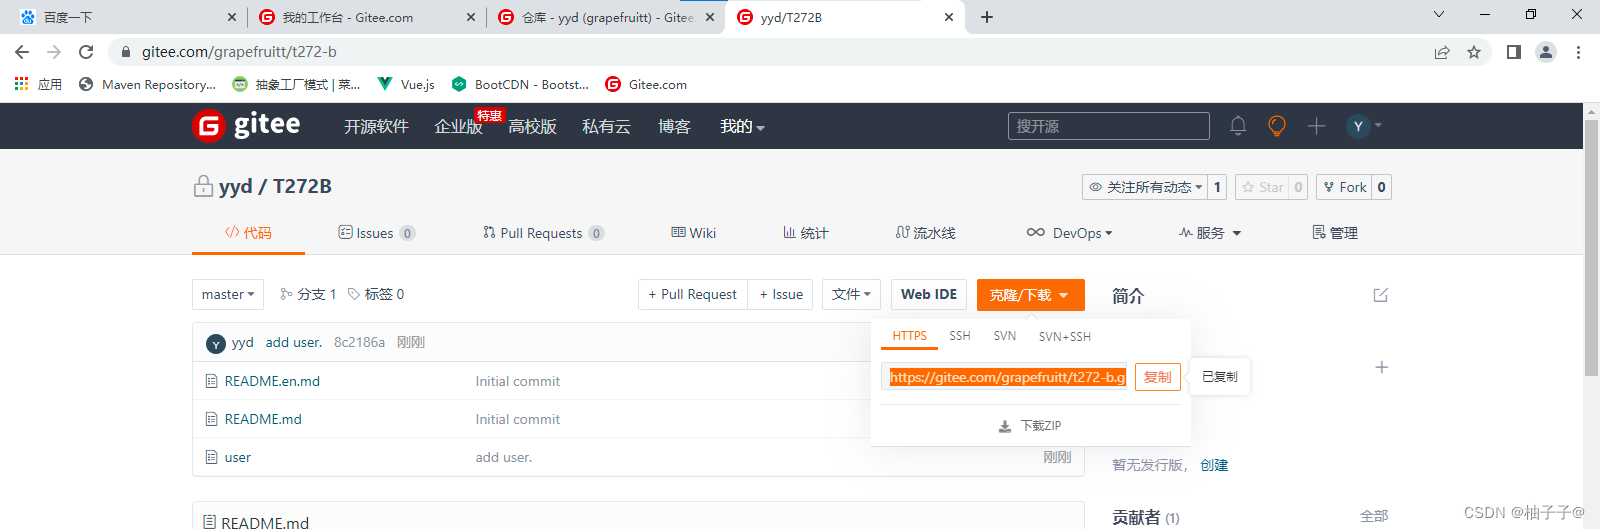Click the plus create icon in navbar

[x=1316, y=126]
